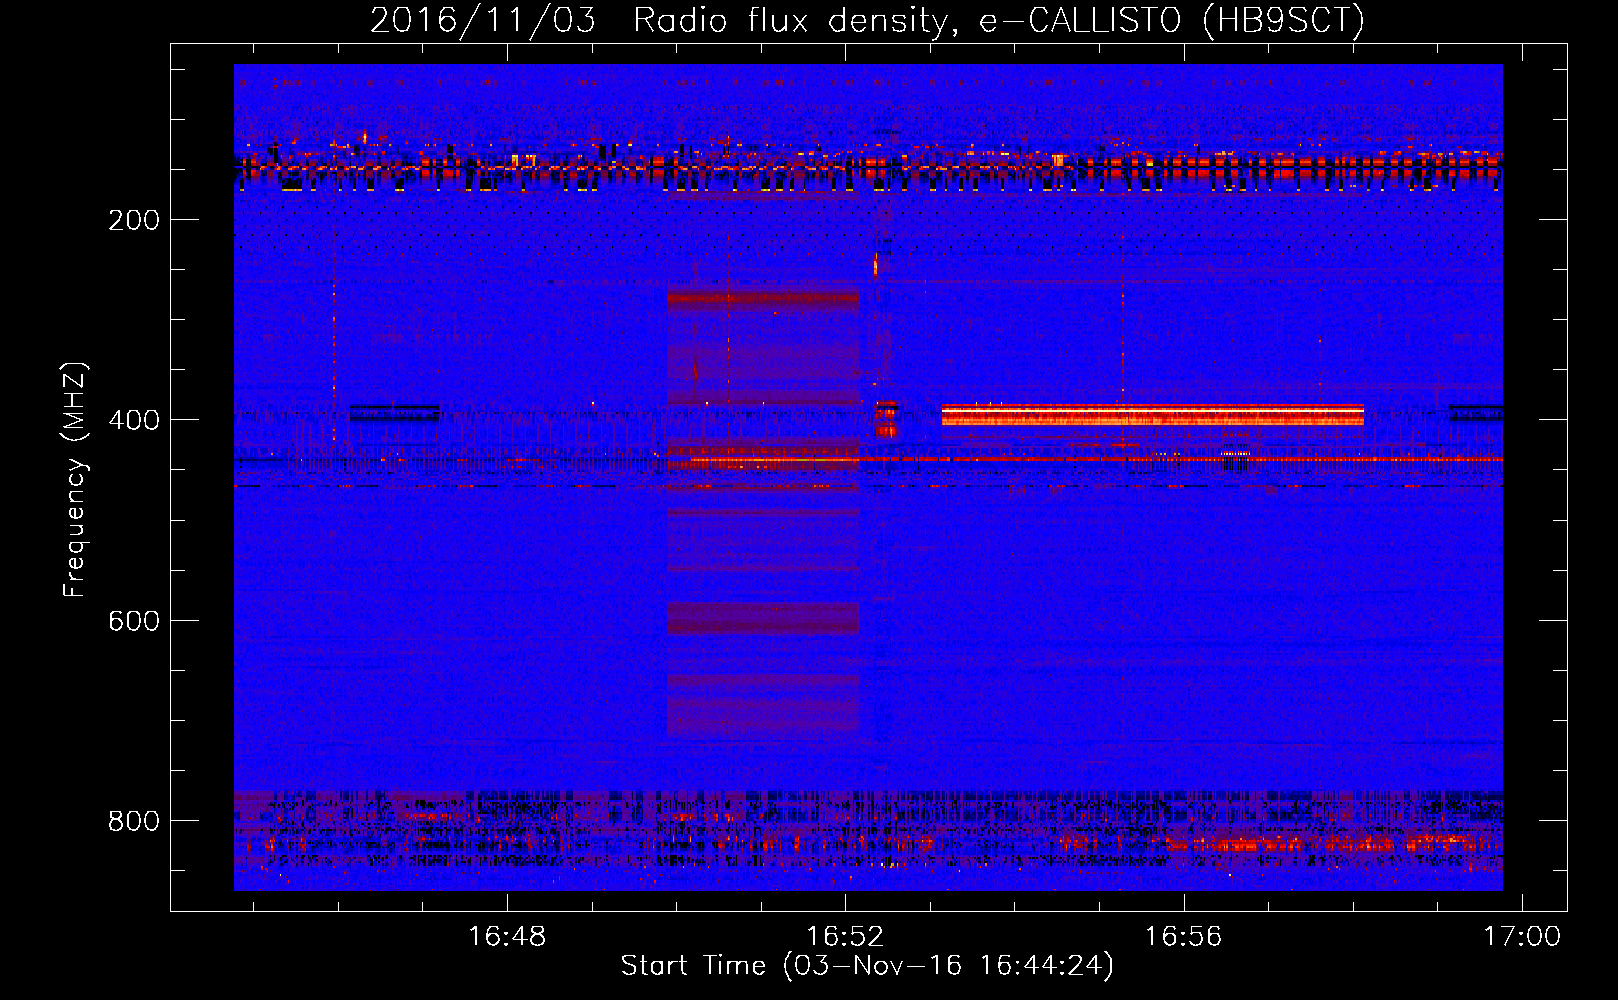Click the 200 frequency tick label
The width and height of the screenshot is (1618, 1000).
(x=134, y=220)
